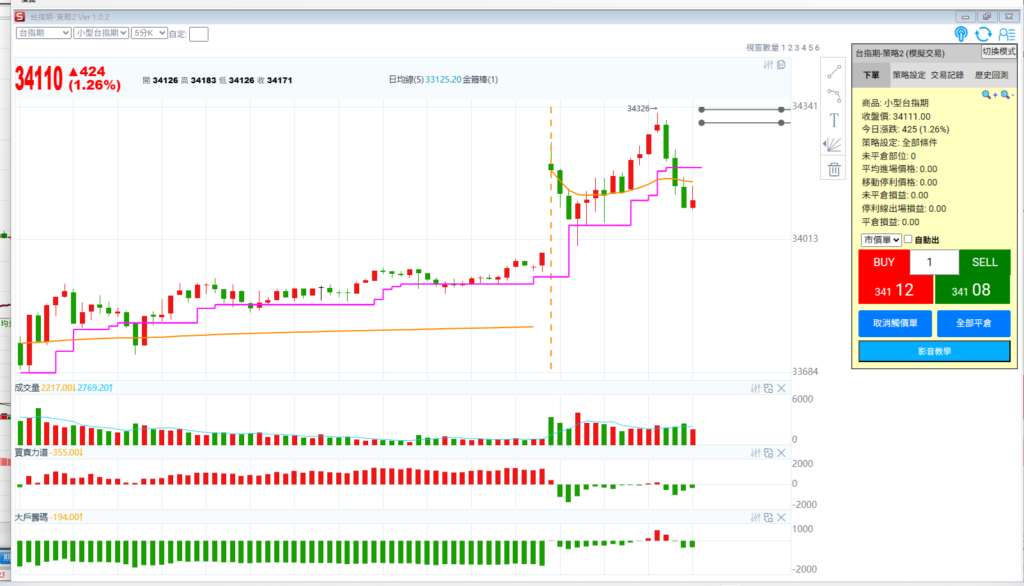Screen dimensions: 1024x586
Task: Click the order quantity input field
Action: (934, 262)
